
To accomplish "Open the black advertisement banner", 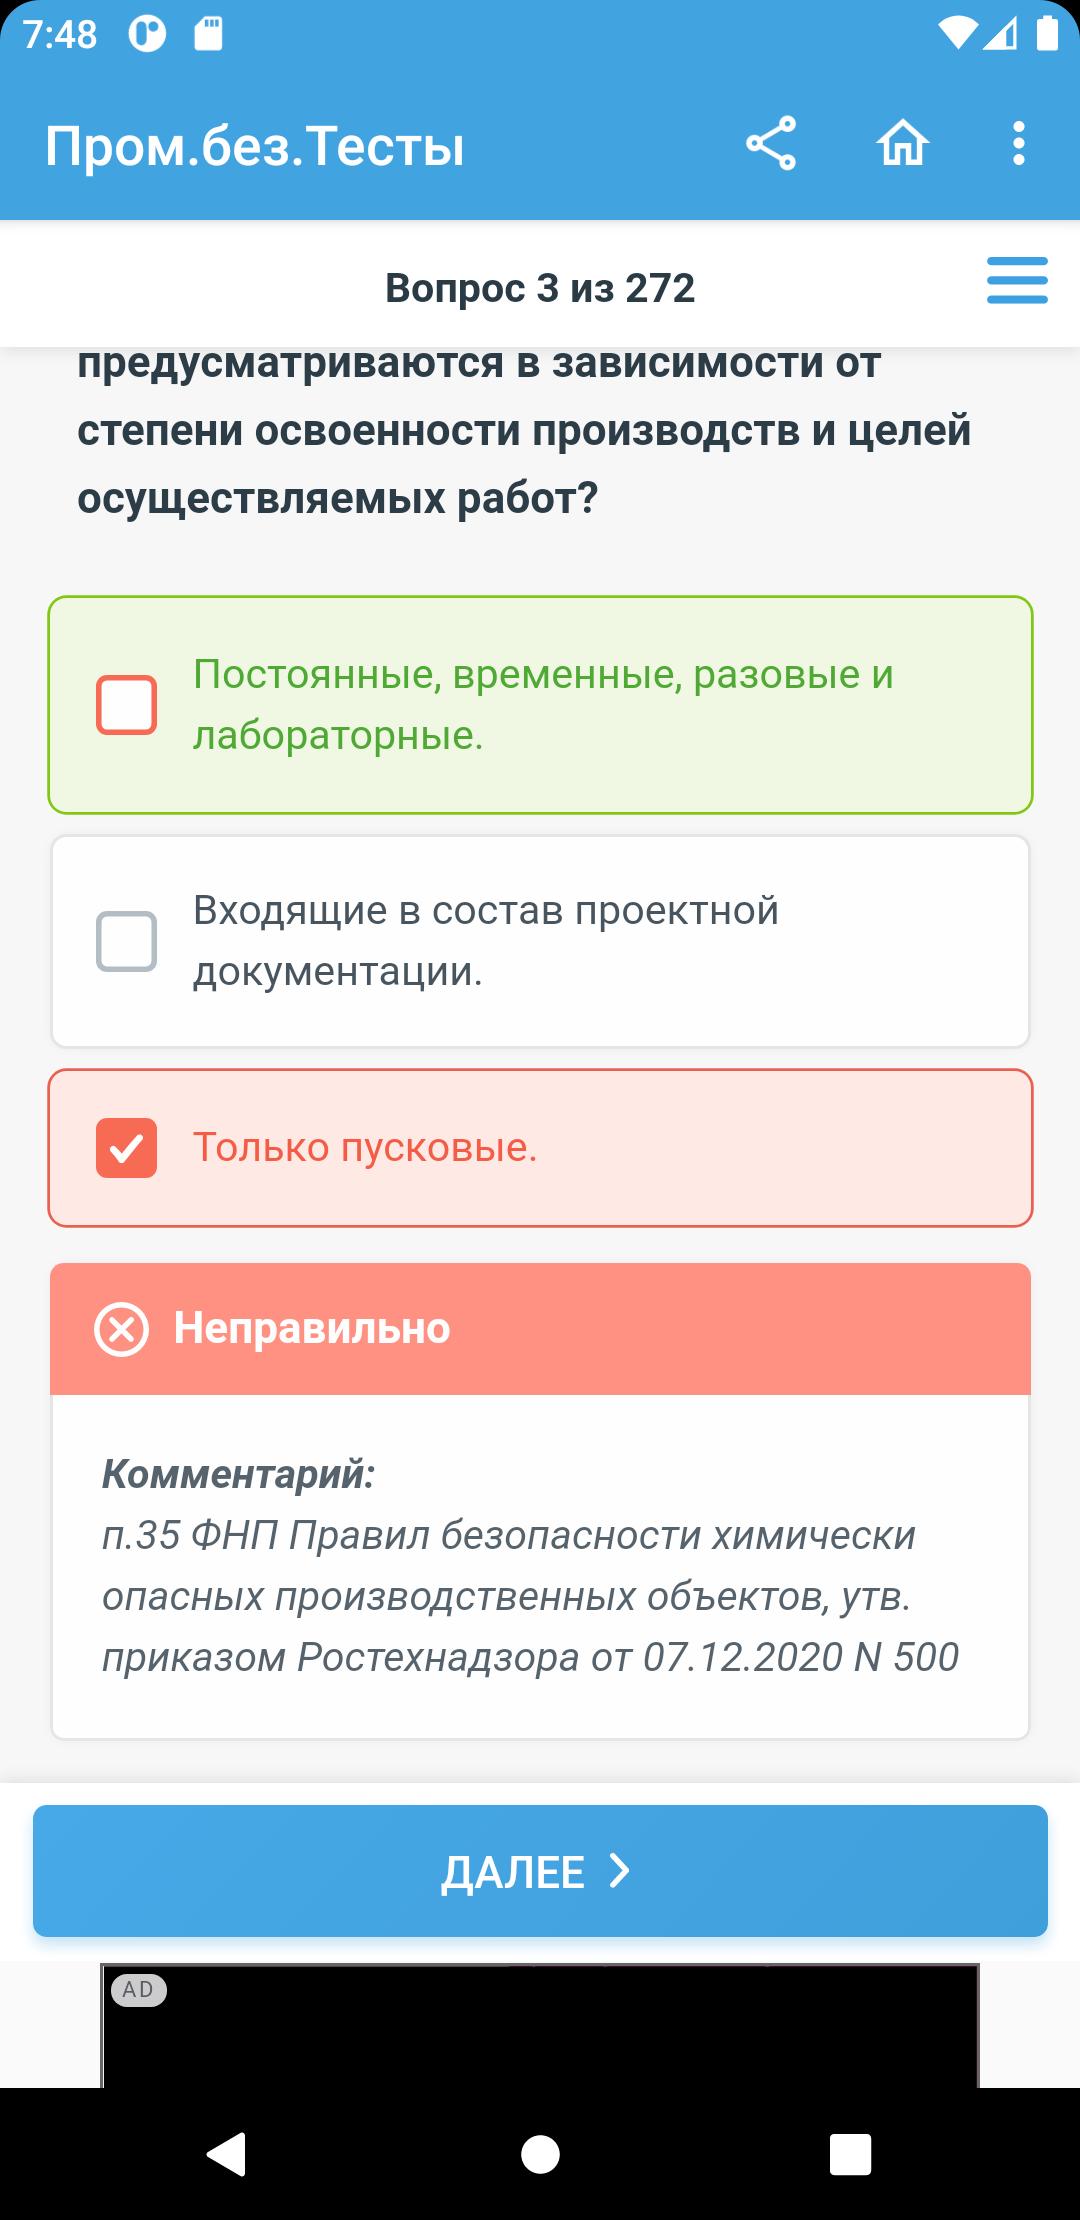I will pos(540,2026).
